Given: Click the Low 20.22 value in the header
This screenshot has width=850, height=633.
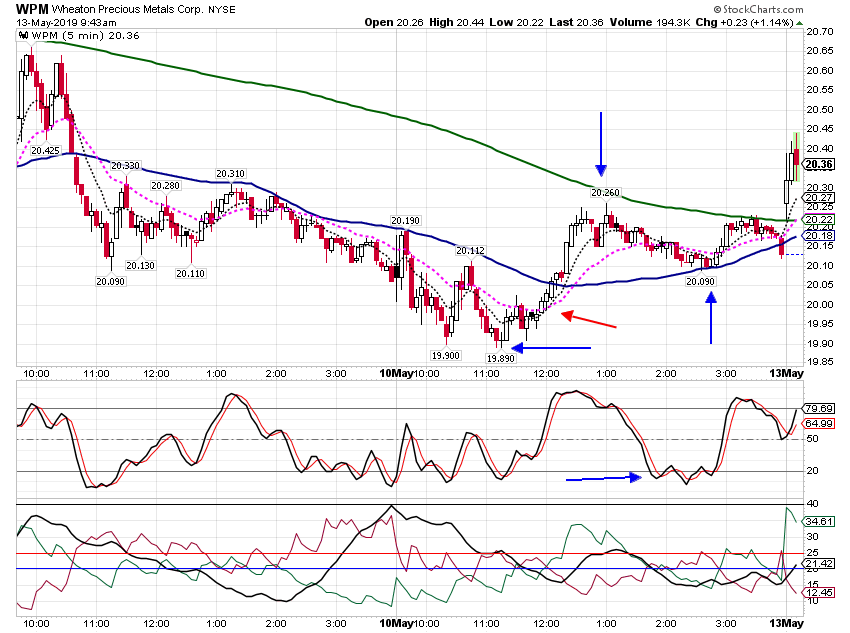Looking at the screenshot, I should pos(516,22).
